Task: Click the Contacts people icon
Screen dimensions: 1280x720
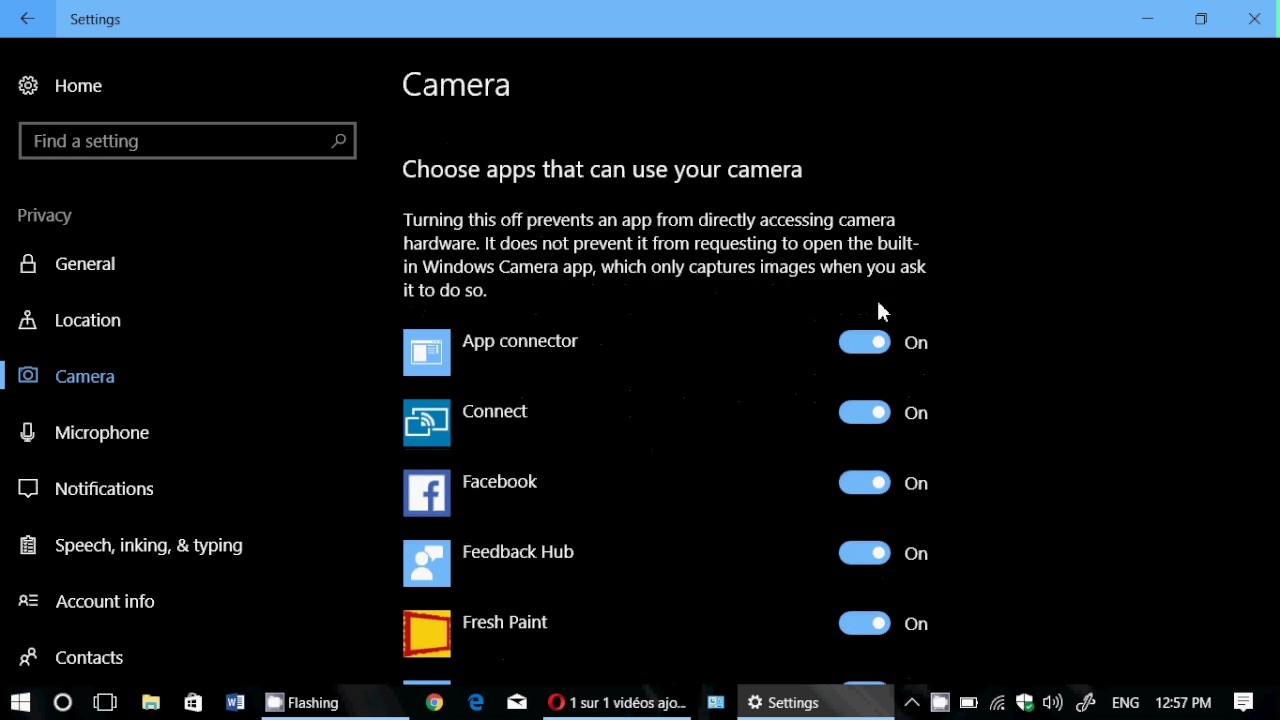Action: tap(28, 657)
